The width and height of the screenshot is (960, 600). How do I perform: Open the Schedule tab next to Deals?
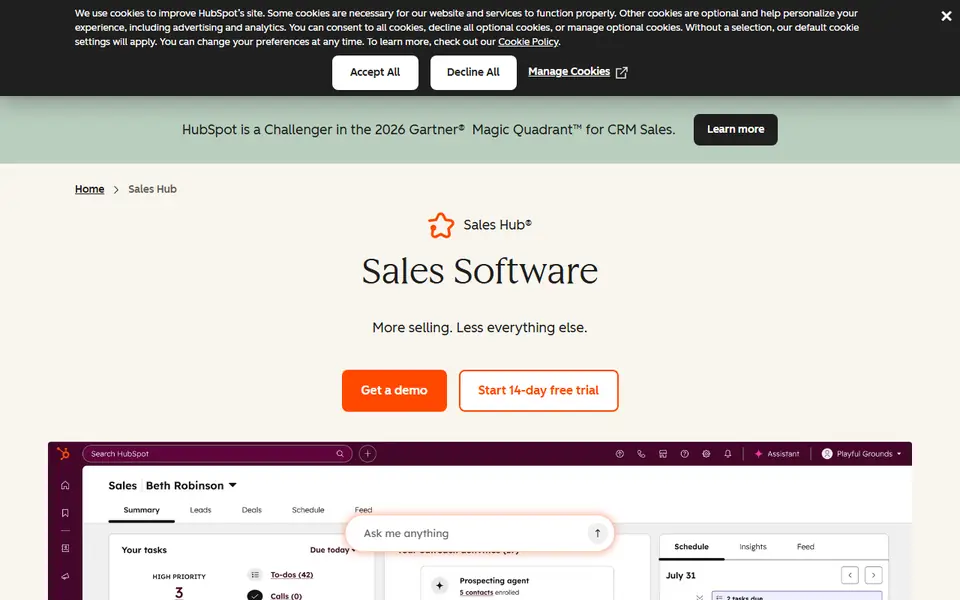(308, 510)
